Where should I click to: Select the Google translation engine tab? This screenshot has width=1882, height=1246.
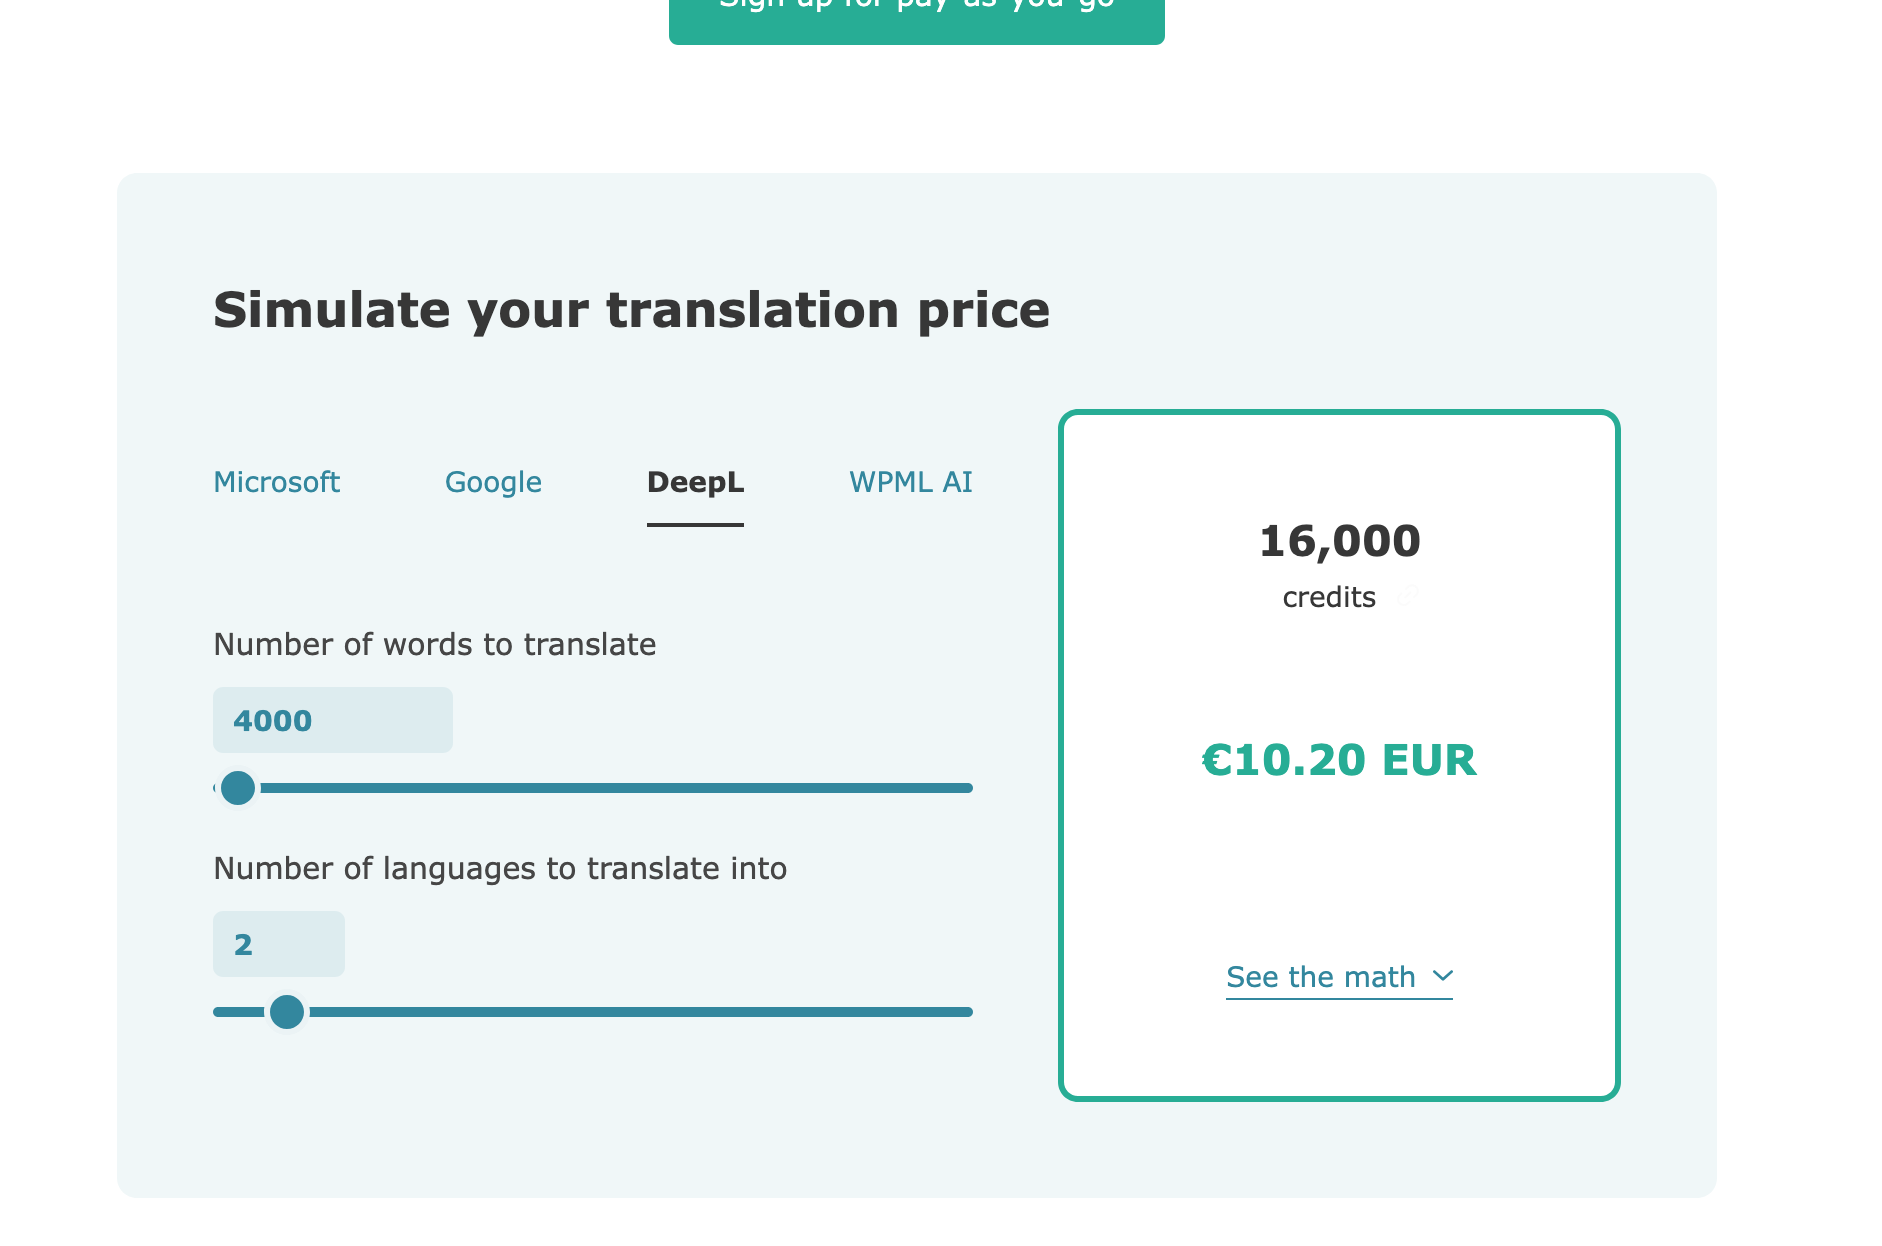click(493, 482)
